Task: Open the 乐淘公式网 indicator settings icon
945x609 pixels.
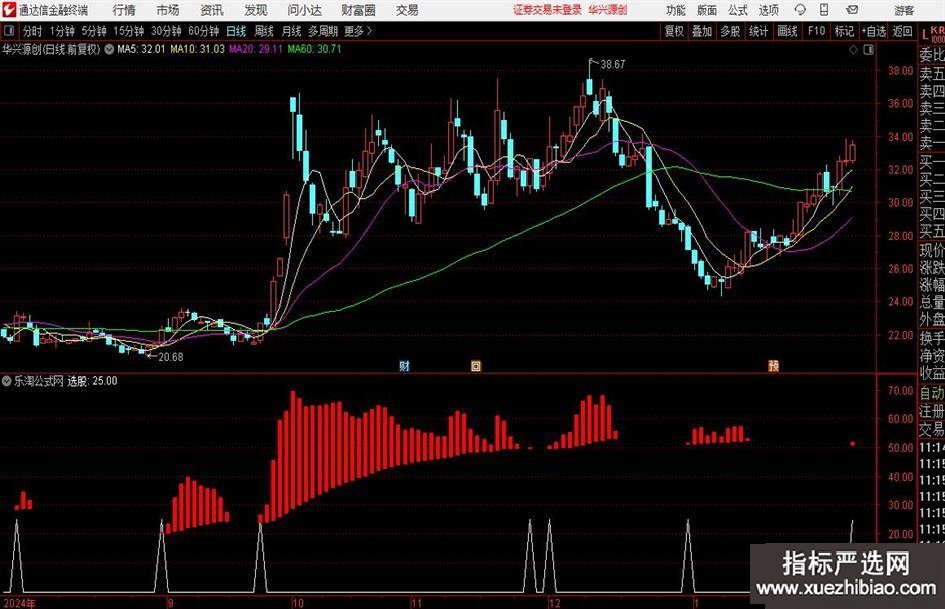Action: pyautogui.click(x=8, y=381)
